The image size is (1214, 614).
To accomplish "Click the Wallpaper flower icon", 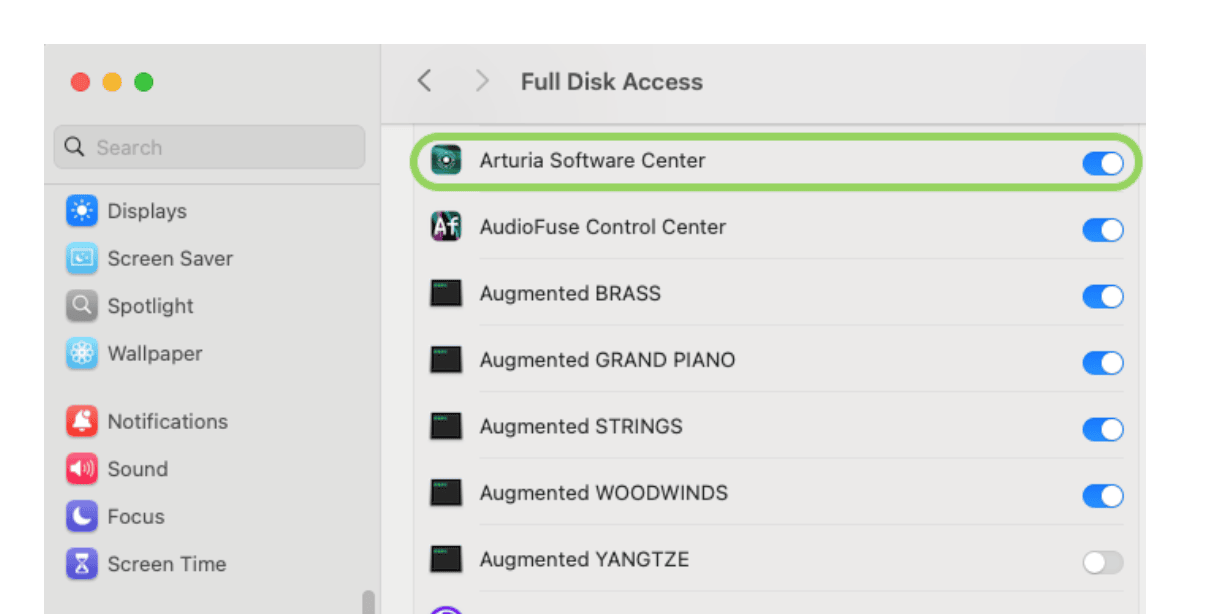I will 82,354.
